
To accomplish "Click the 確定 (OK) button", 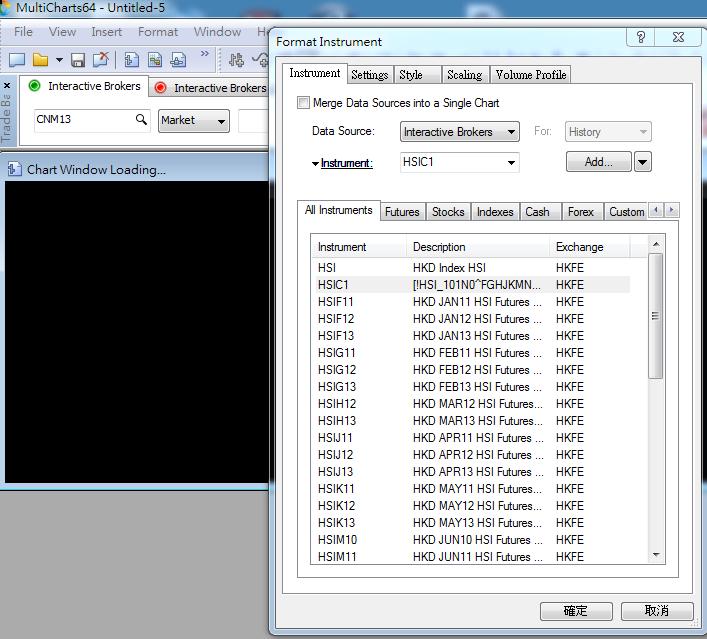I will (576, 611).
